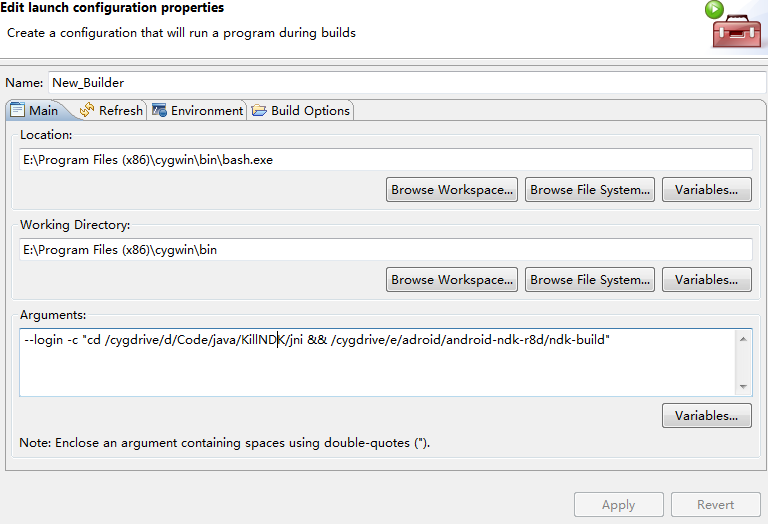Open Variables for the Arguments field

tap(706, 415)
